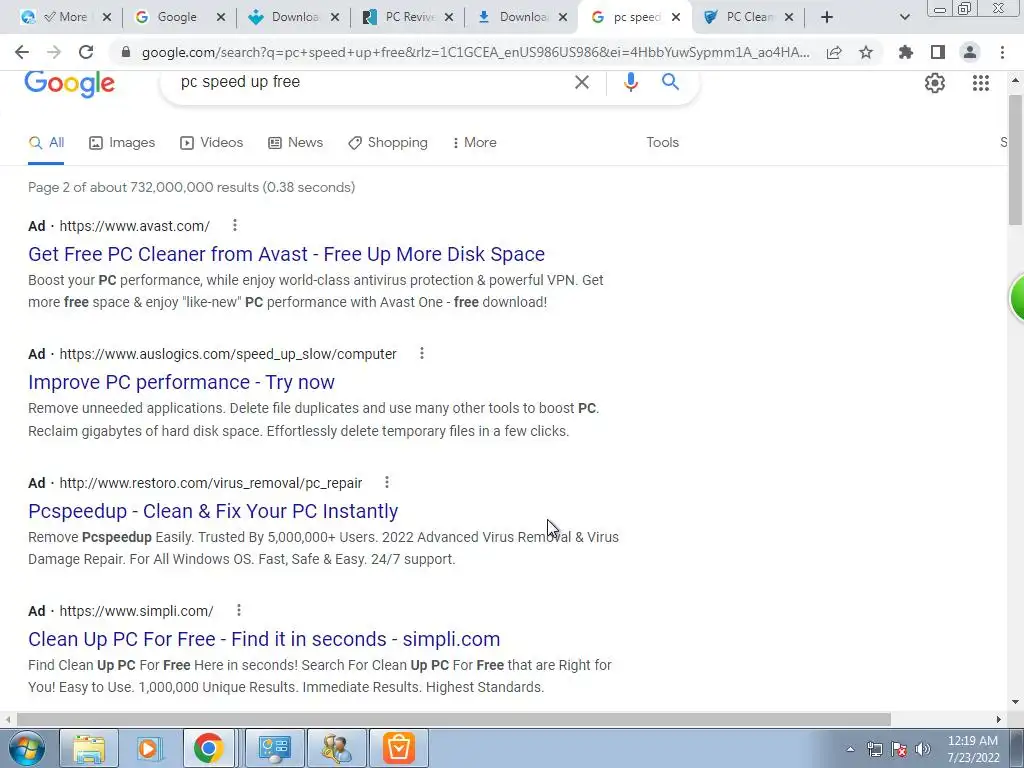This screenshot has width=1024, height=768.
Task: Launch Windows Media Player from the taskbar
Action: (x=148, y=748)
